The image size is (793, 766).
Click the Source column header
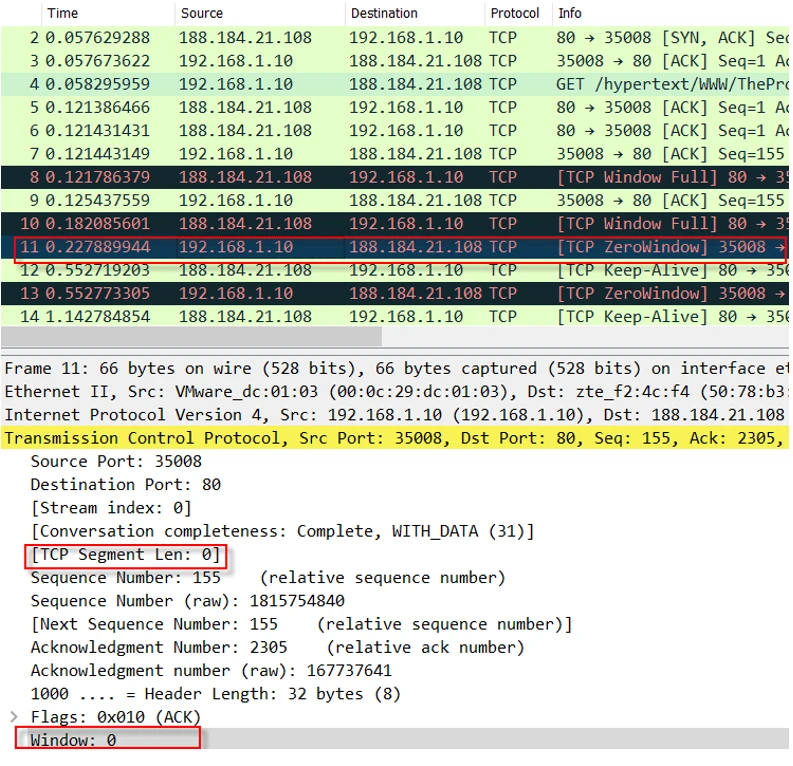coord(201,13)
